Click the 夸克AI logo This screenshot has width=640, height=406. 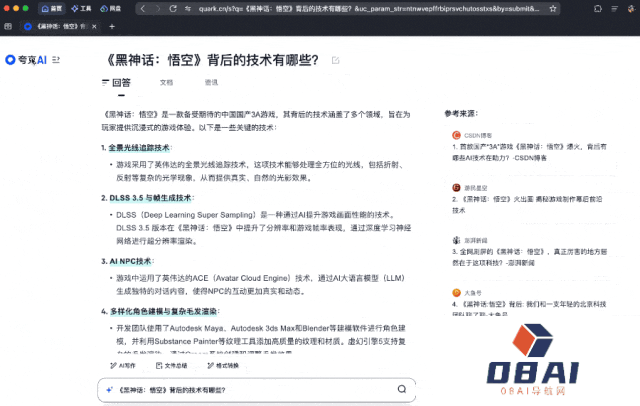click(x=27, y=60)
